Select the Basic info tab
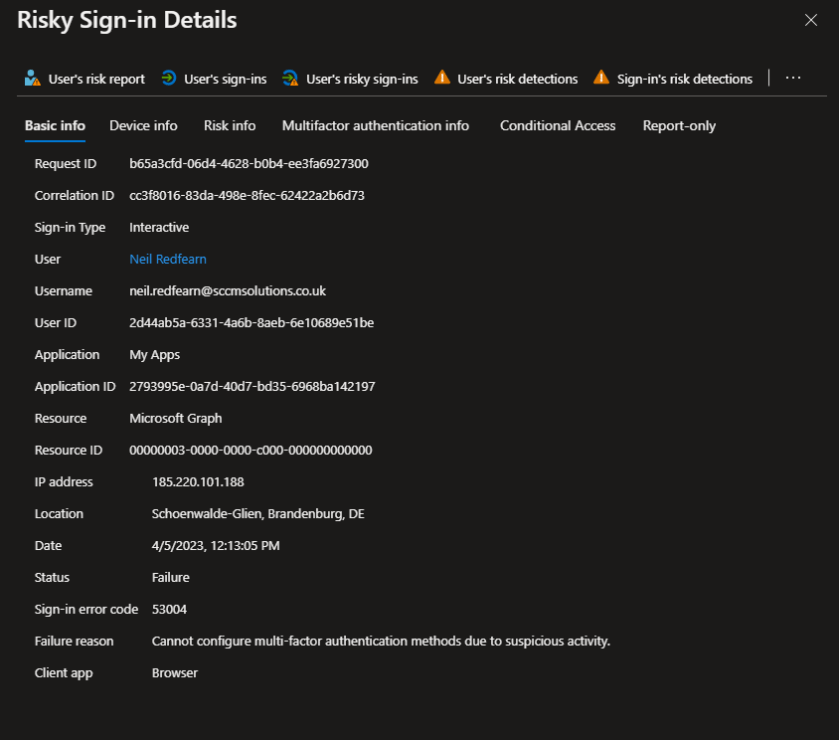Viewport: 839px width, 740px height. (55, 125)
